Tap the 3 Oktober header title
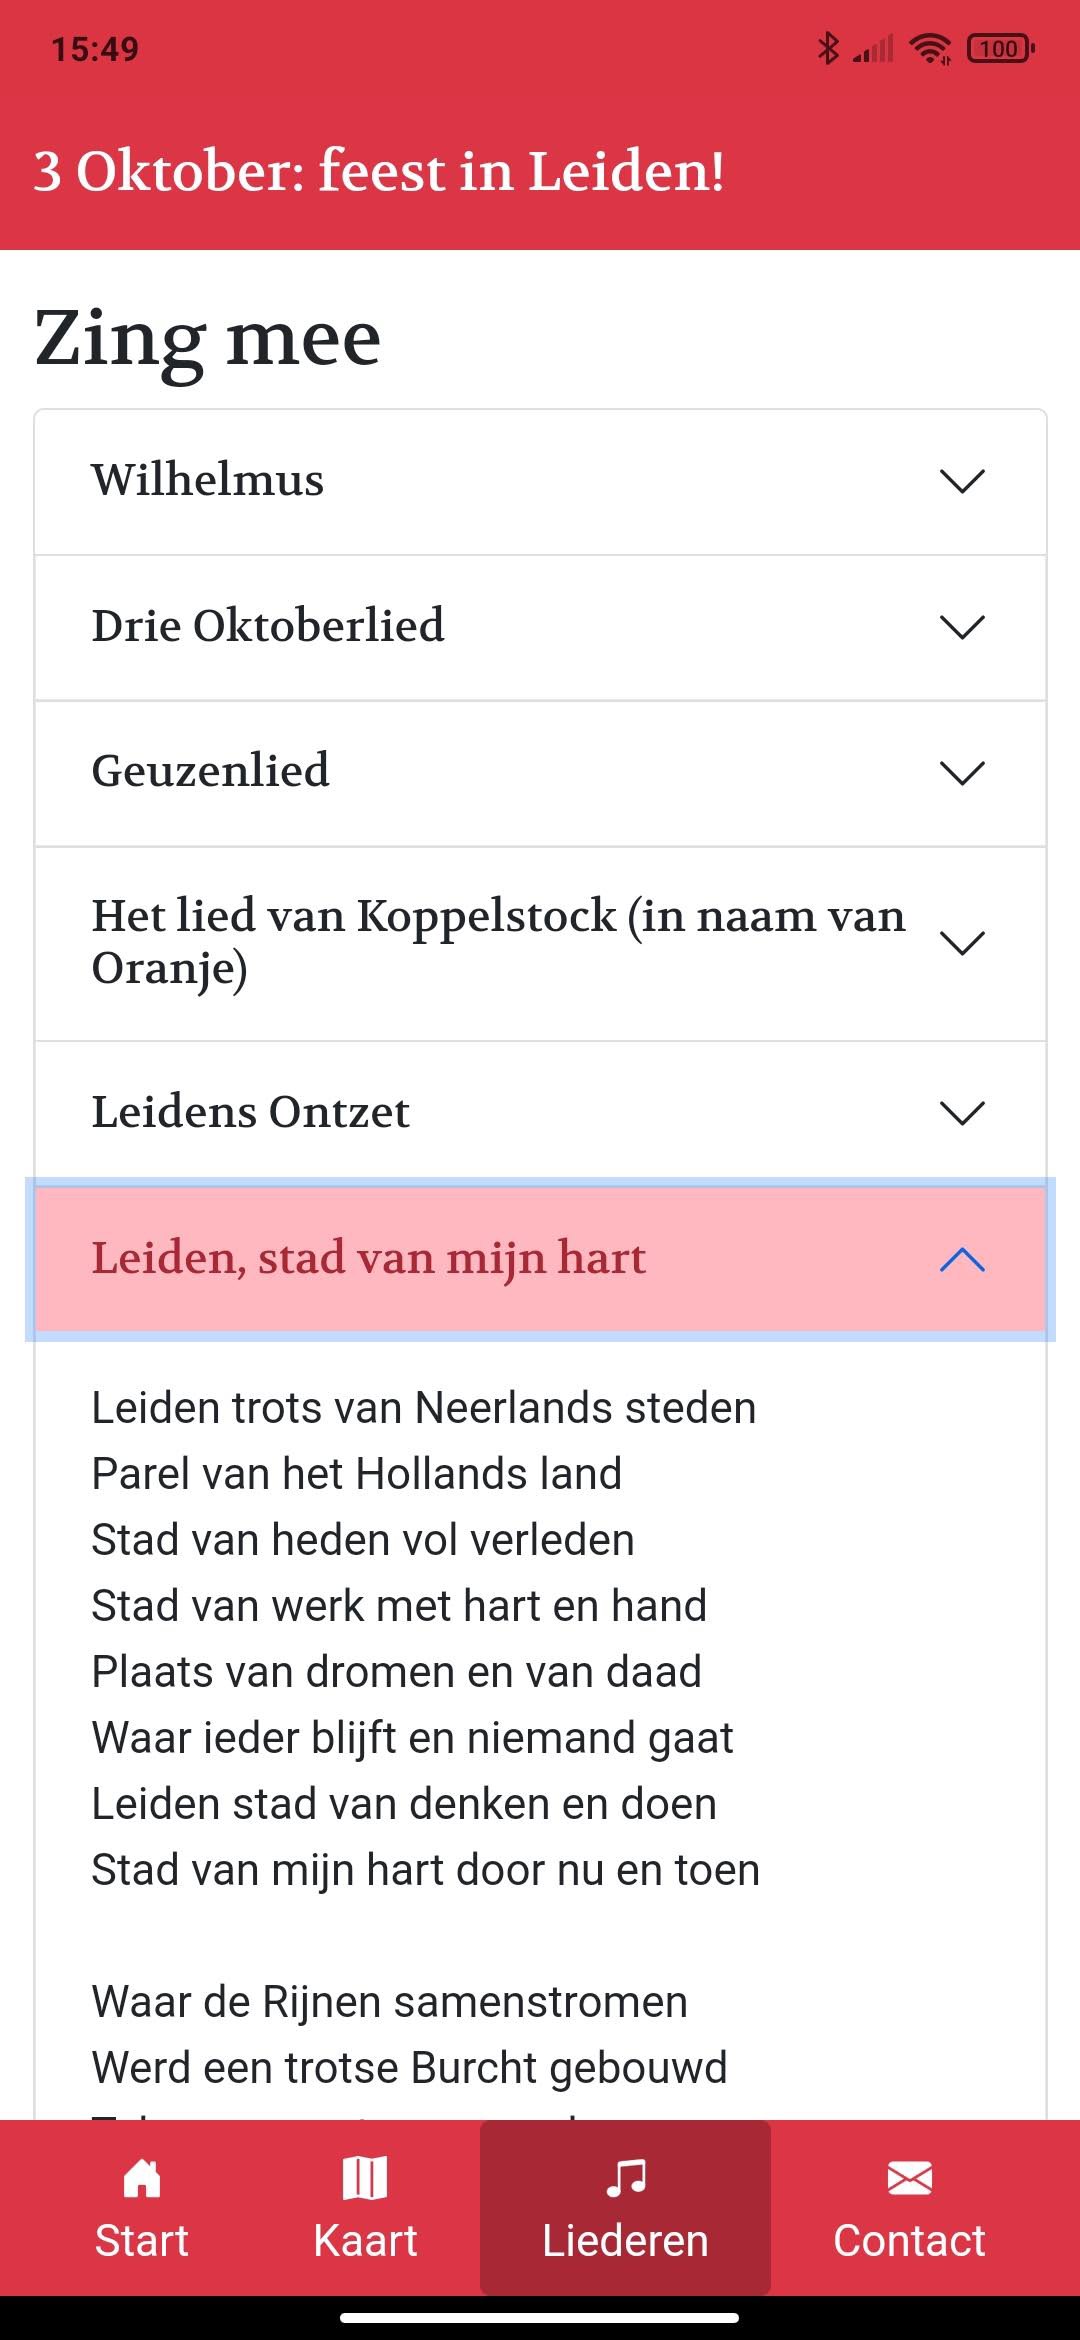1080x2340 pixels. [x=379, y=171]
